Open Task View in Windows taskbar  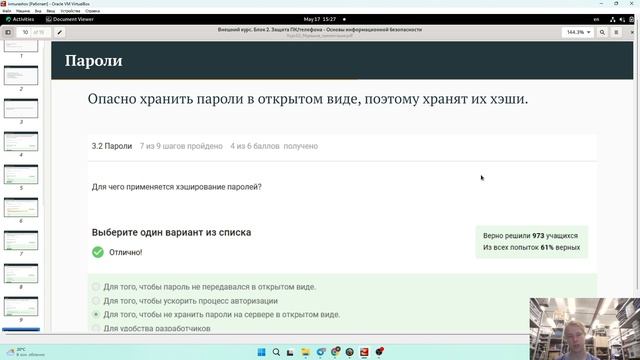[290, 352]
